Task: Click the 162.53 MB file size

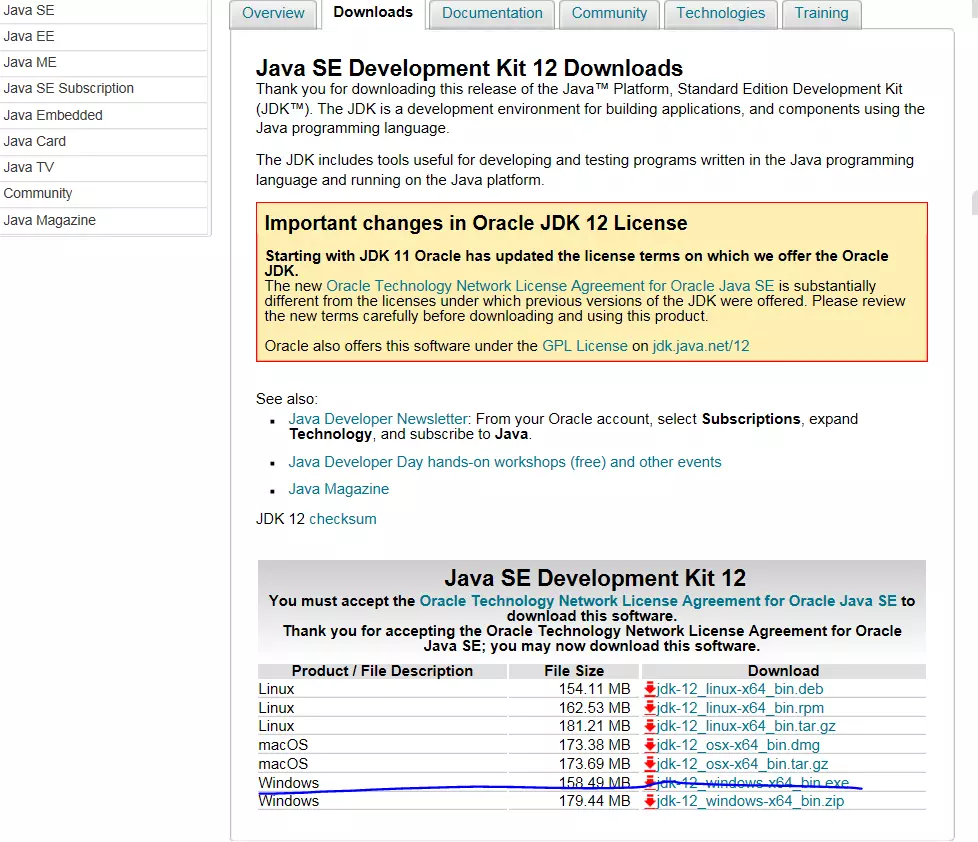Action: [594, 707]
